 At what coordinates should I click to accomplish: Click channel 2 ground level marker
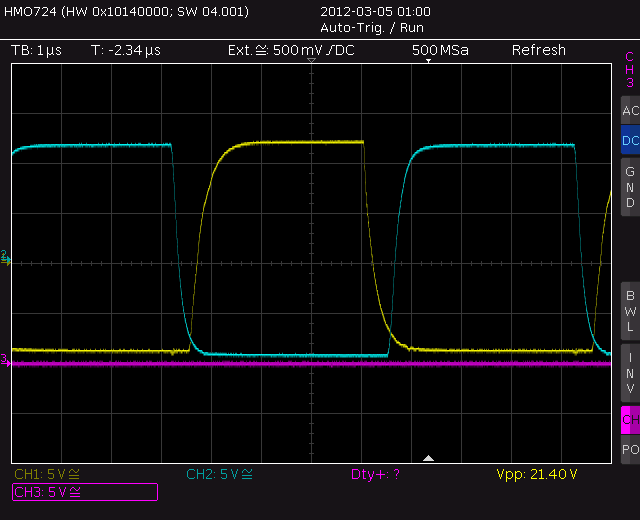[x=5, y=258]
